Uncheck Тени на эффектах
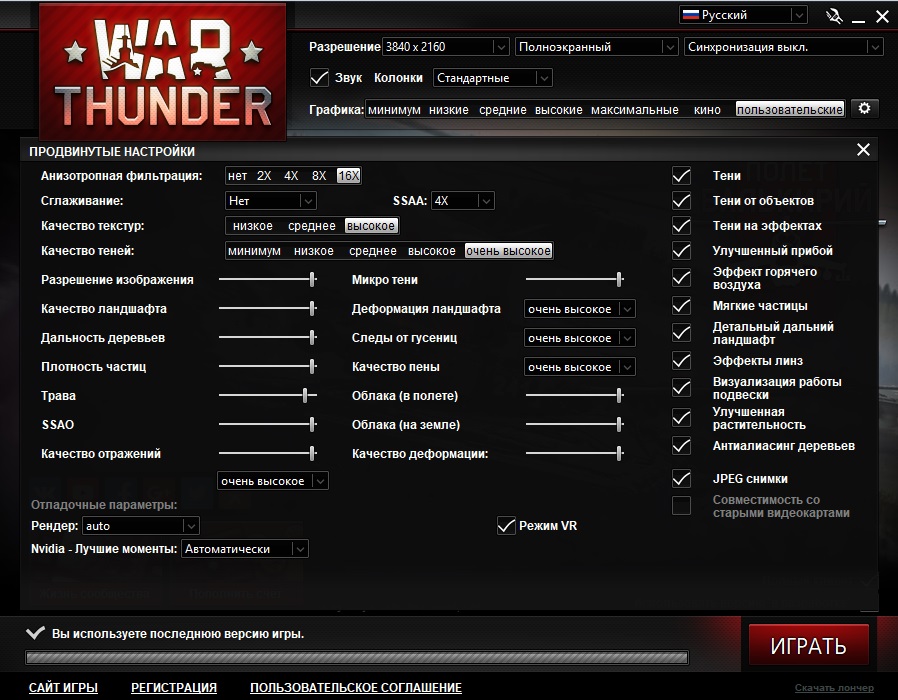 (x=681, y=226)
